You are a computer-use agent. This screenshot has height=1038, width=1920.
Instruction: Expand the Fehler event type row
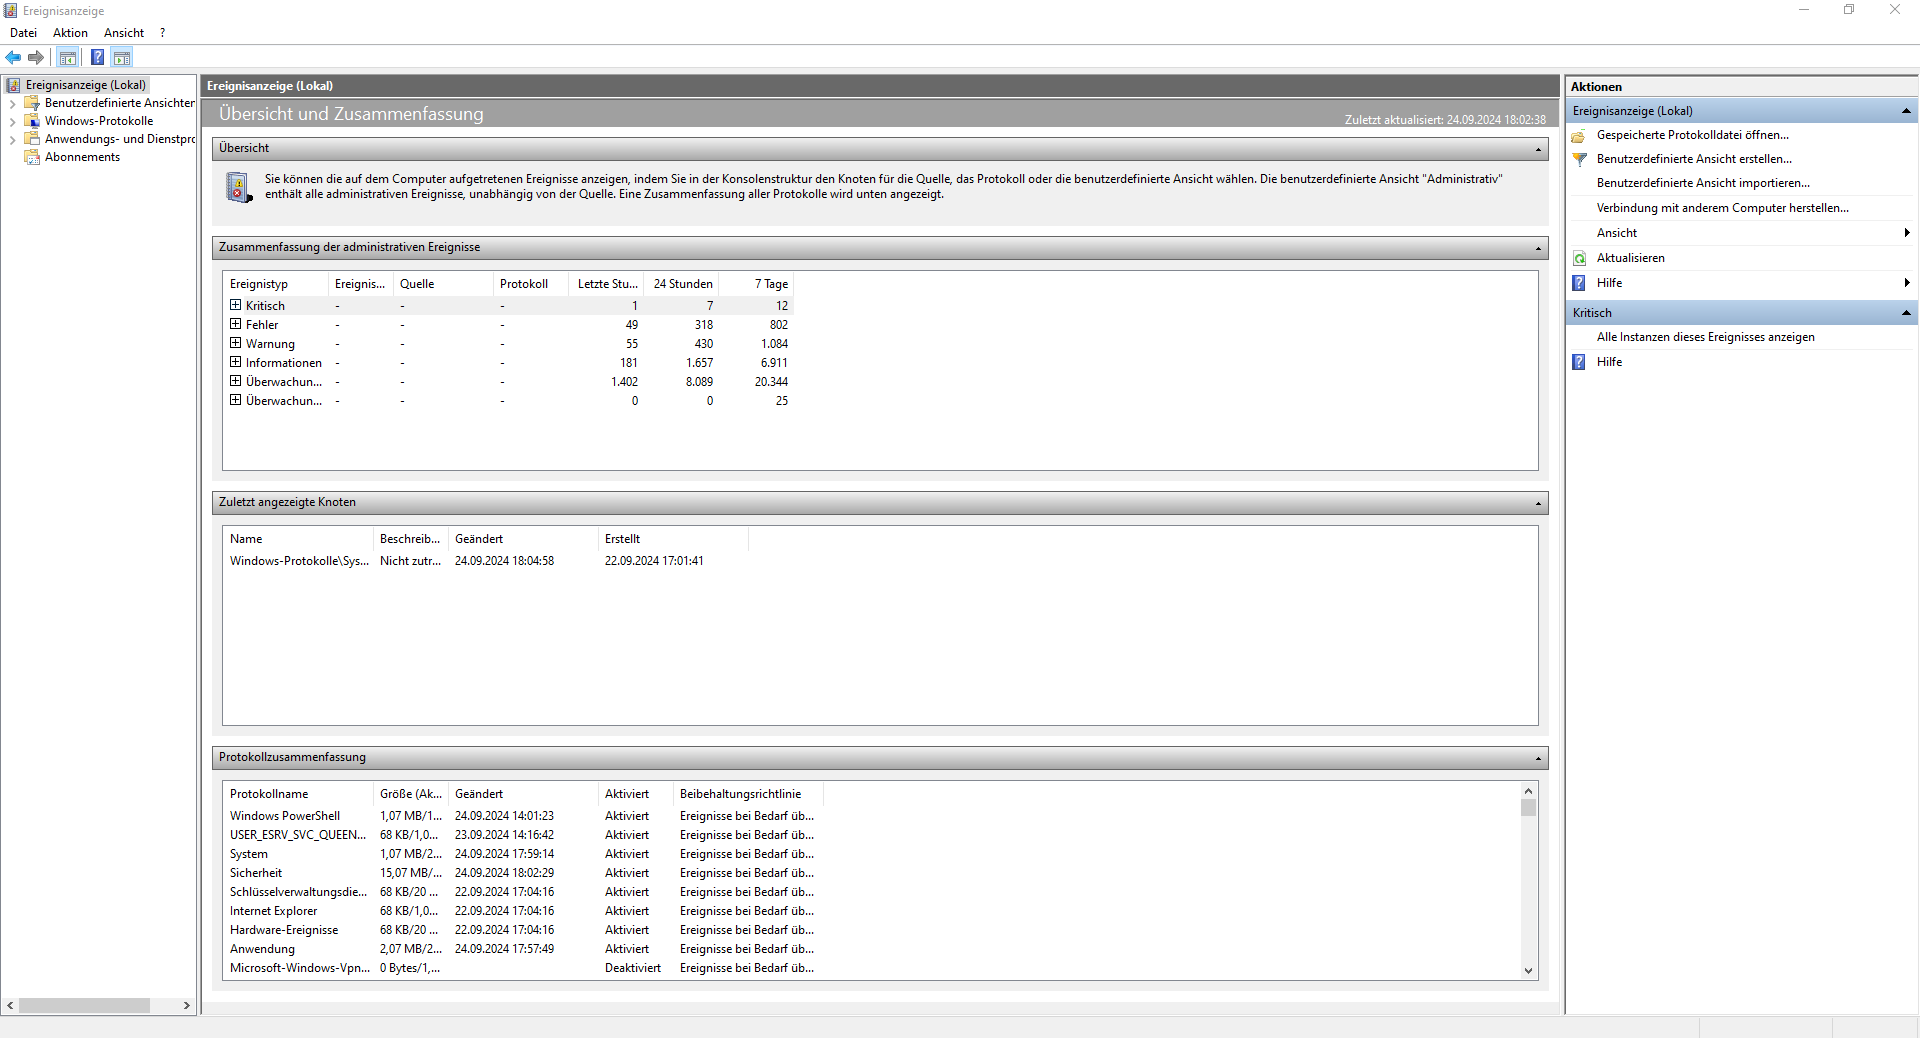[236, 324]
